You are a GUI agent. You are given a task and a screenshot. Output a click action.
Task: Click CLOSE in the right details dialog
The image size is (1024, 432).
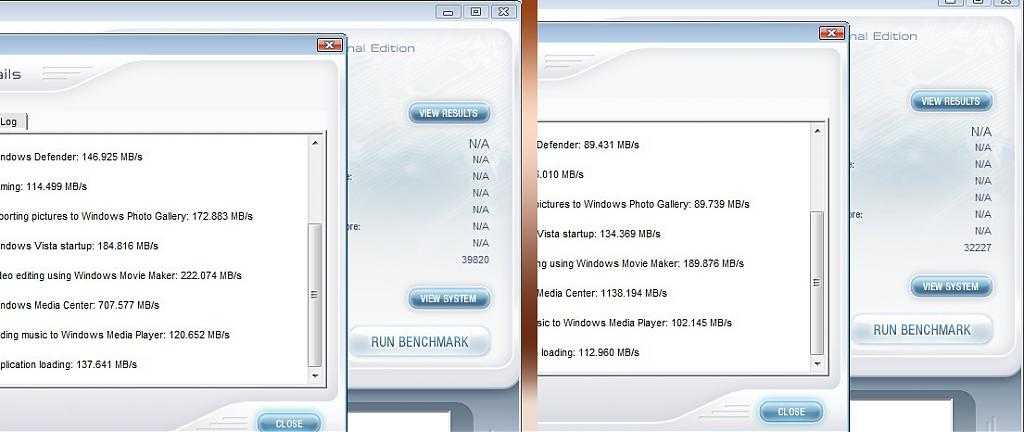[x=791, y=412]
